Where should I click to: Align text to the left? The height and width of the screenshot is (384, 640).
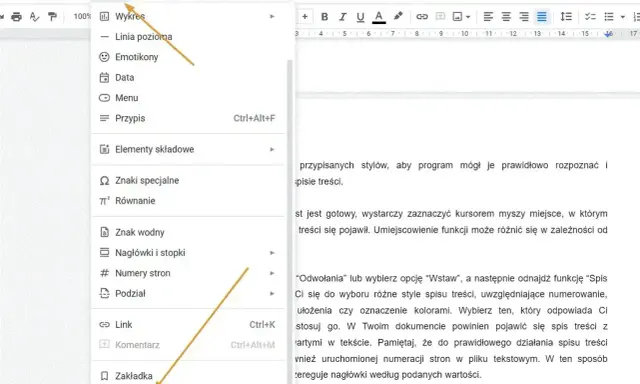(488, 17)
